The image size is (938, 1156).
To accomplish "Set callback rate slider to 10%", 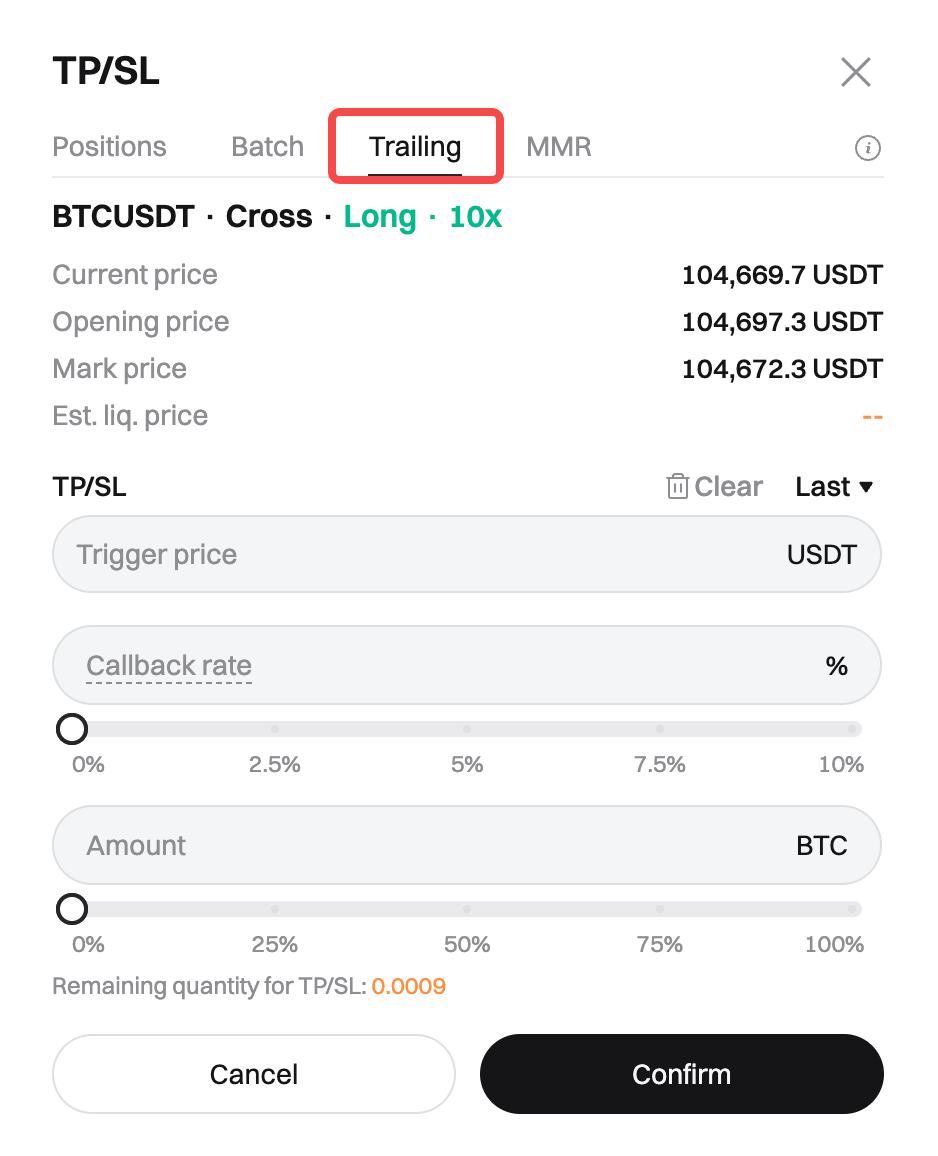I will (x=852, y=729).
